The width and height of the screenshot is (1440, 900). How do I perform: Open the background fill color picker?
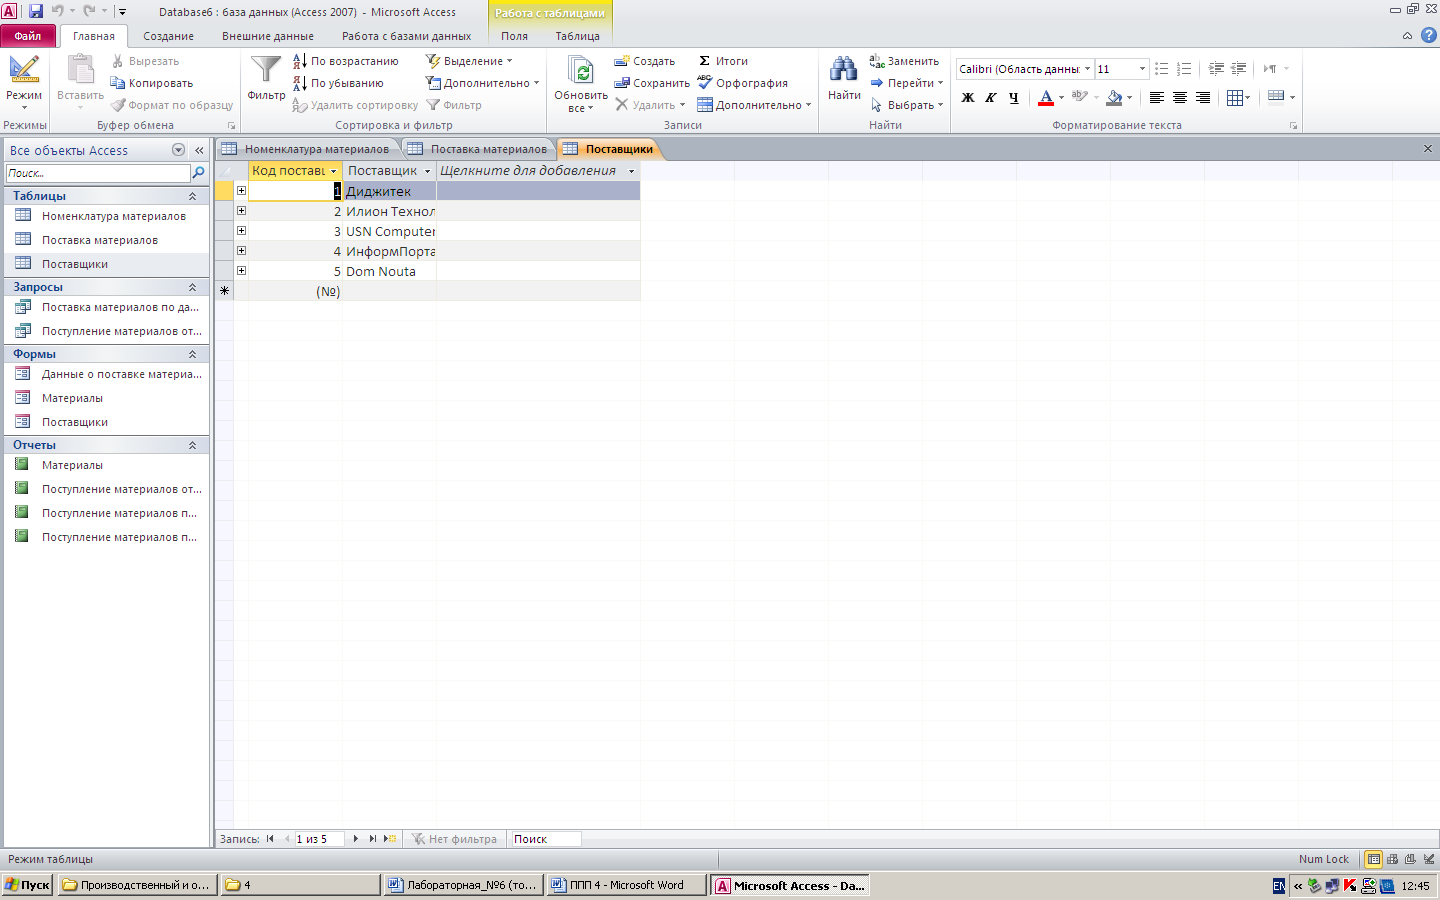coord(1120,97)
